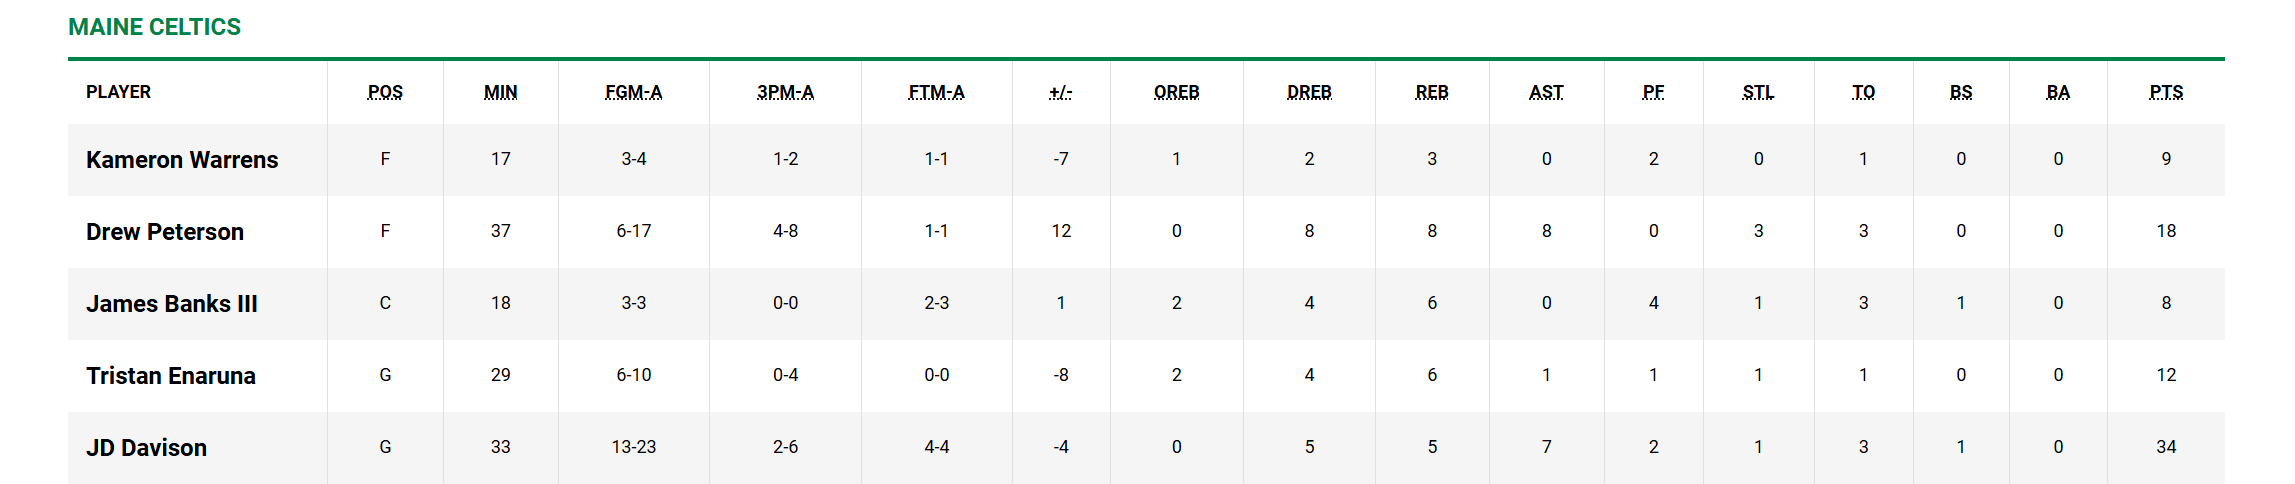This screenshot has width=2295, height=484.
Task: Open Kameron Warrens player name
Action: 182,160
